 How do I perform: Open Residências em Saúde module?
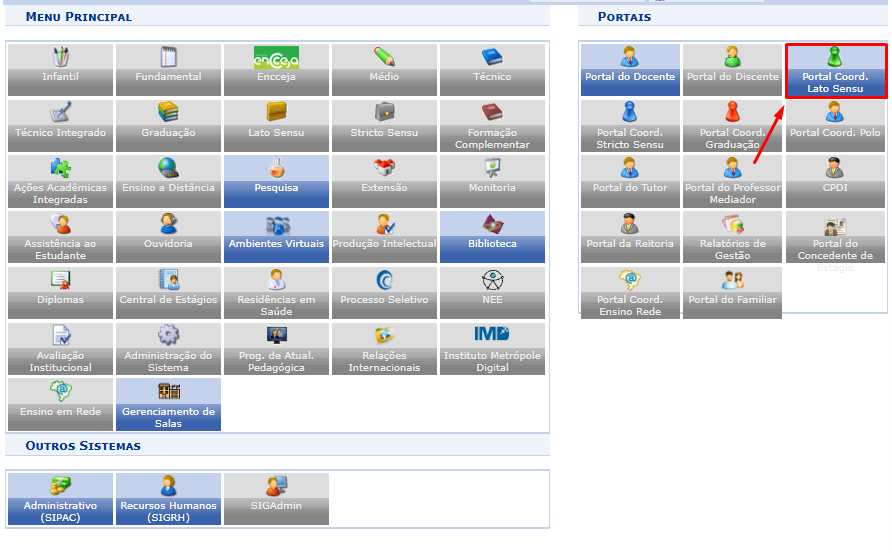276,292
